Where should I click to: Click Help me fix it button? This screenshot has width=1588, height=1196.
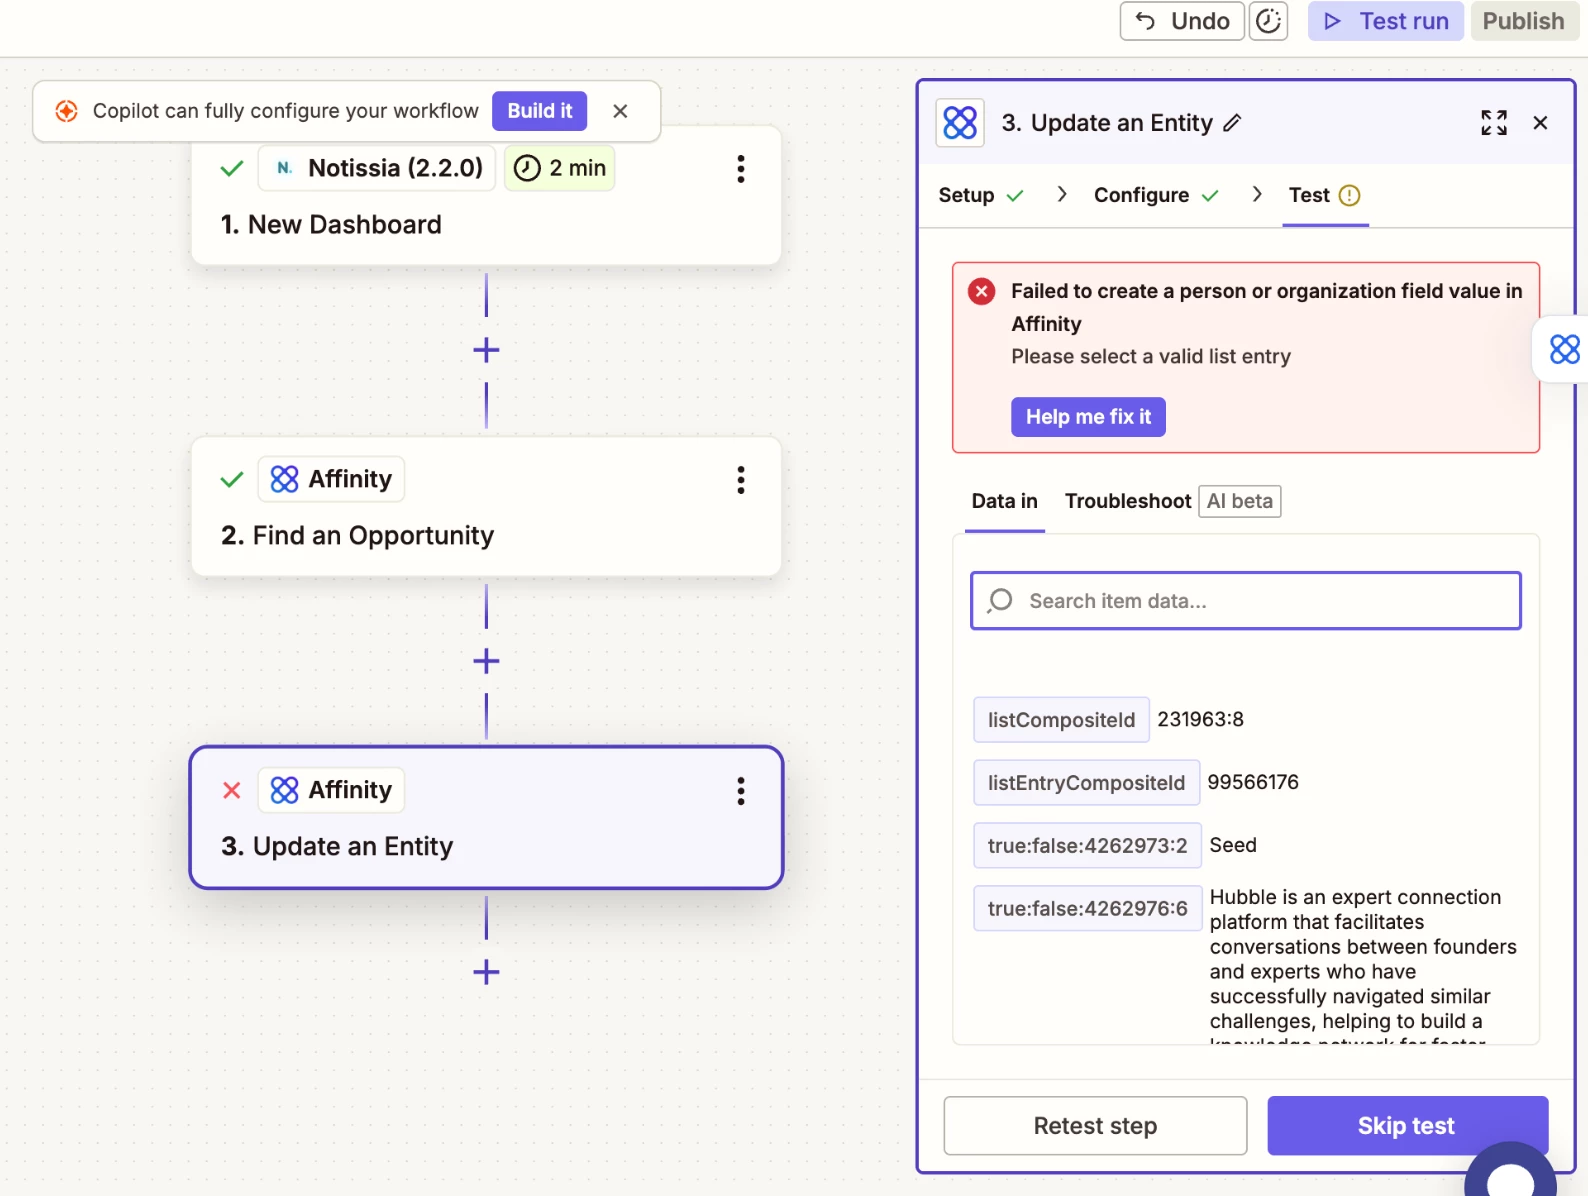[x=1088, y=417]
